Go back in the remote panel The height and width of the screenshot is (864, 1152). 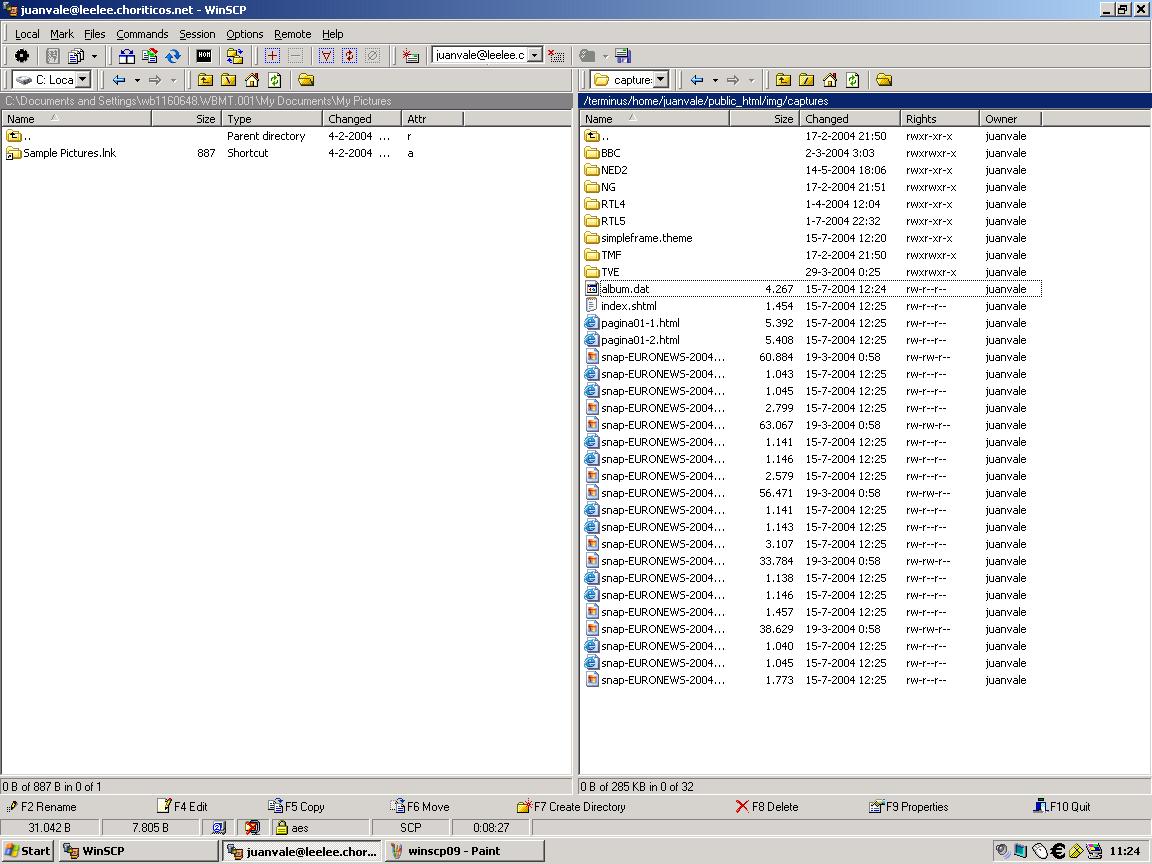[x=697, y=80]
